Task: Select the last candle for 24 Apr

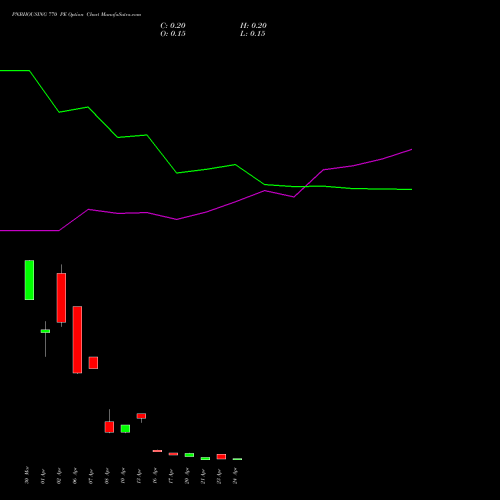Action: (237, 459)
